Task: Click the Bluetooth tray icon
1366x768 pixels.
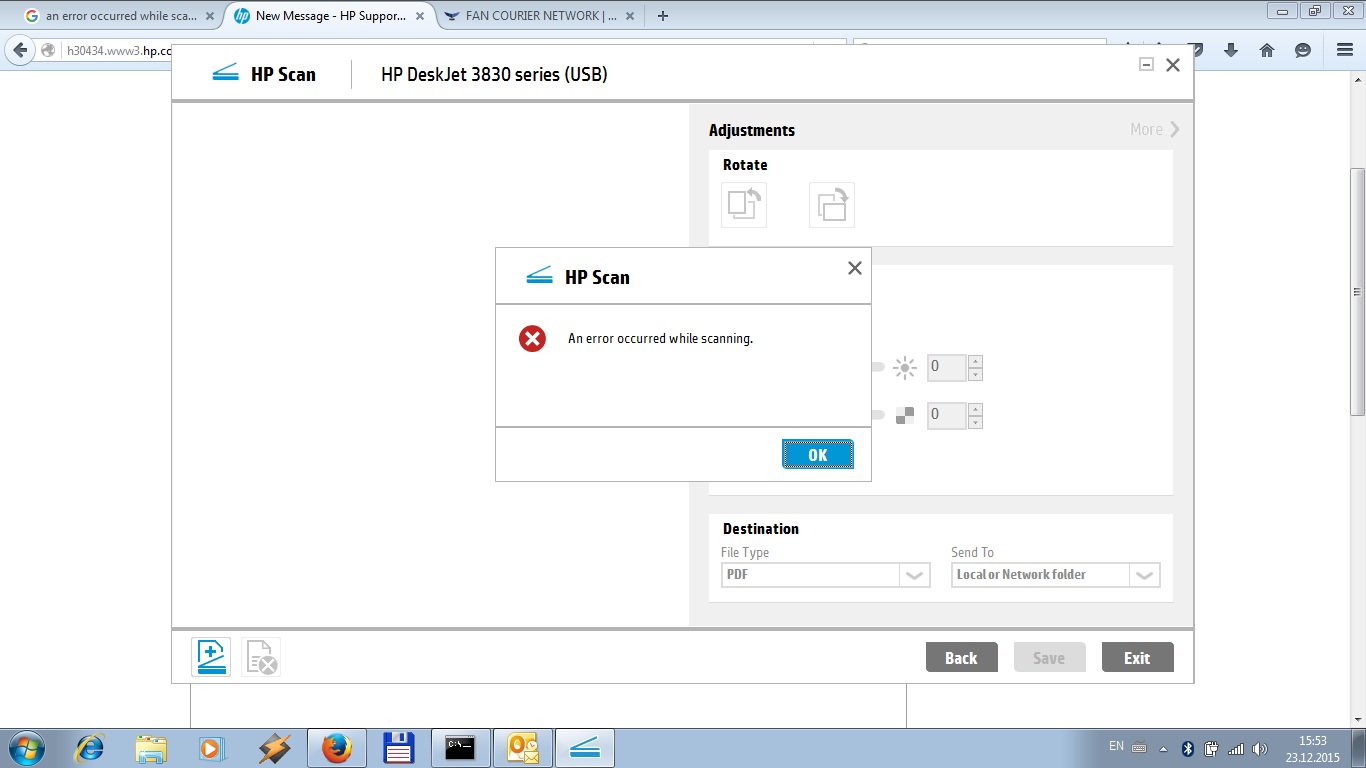Action: [x=1188, y=748]
